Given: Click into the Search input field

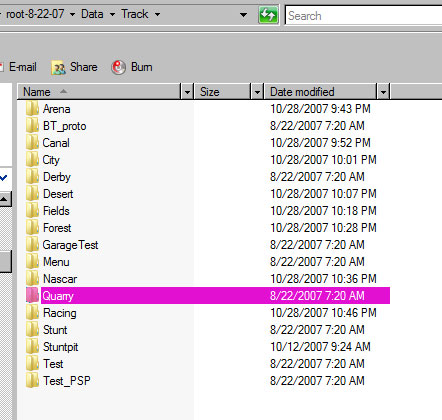Looking at the screenshot, I should [x=364, y=15].
